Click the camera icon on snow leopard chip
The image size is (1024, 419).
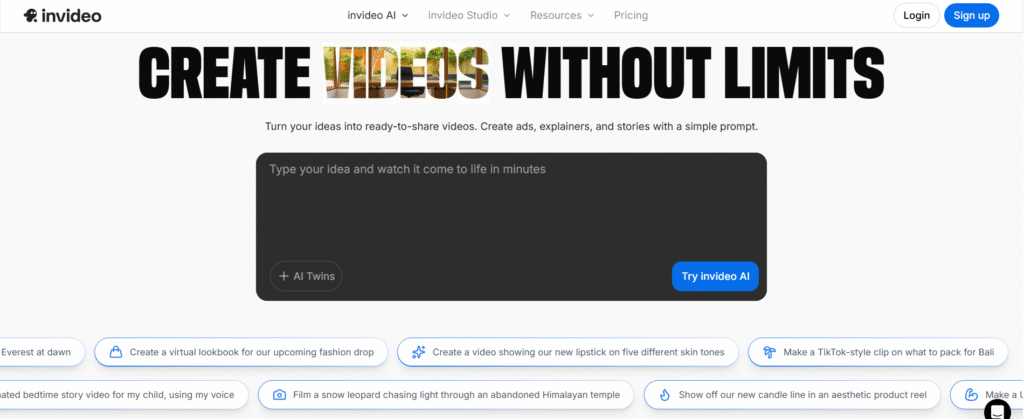click(x=280, y=395)
